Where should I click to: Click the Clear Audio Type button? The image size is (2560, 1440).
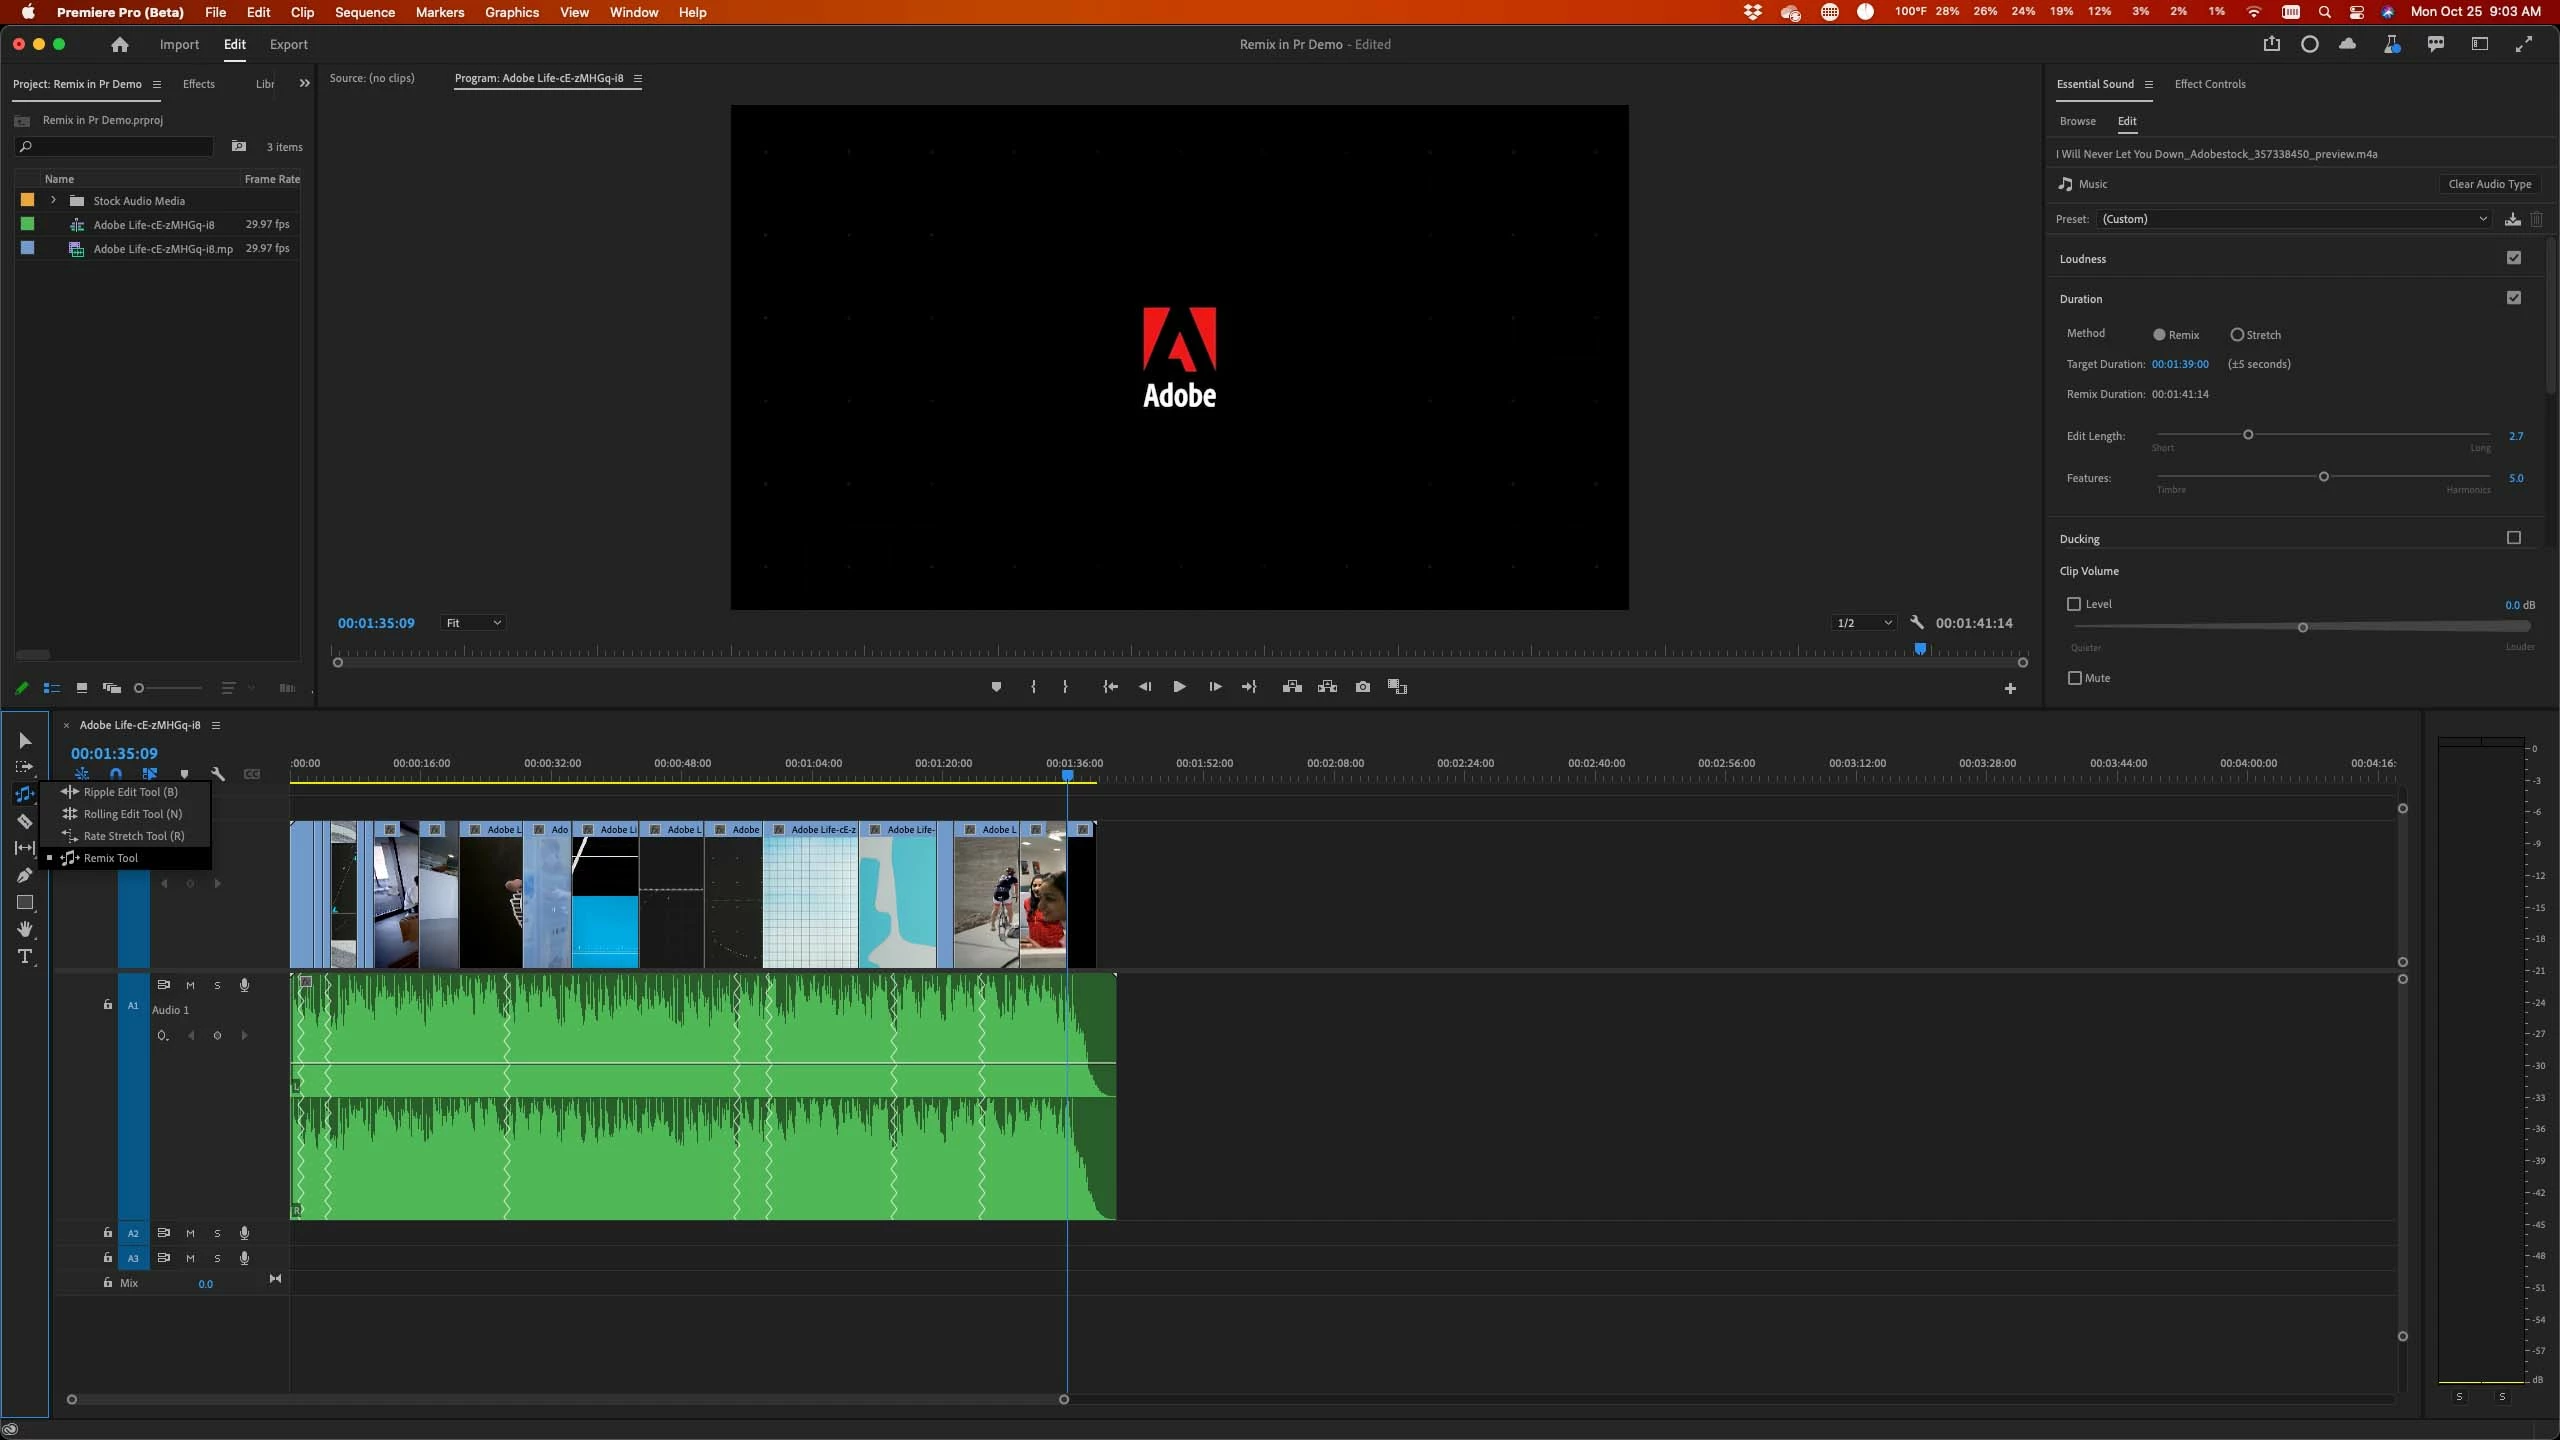pyautogui.click(x=2489, y=184)
